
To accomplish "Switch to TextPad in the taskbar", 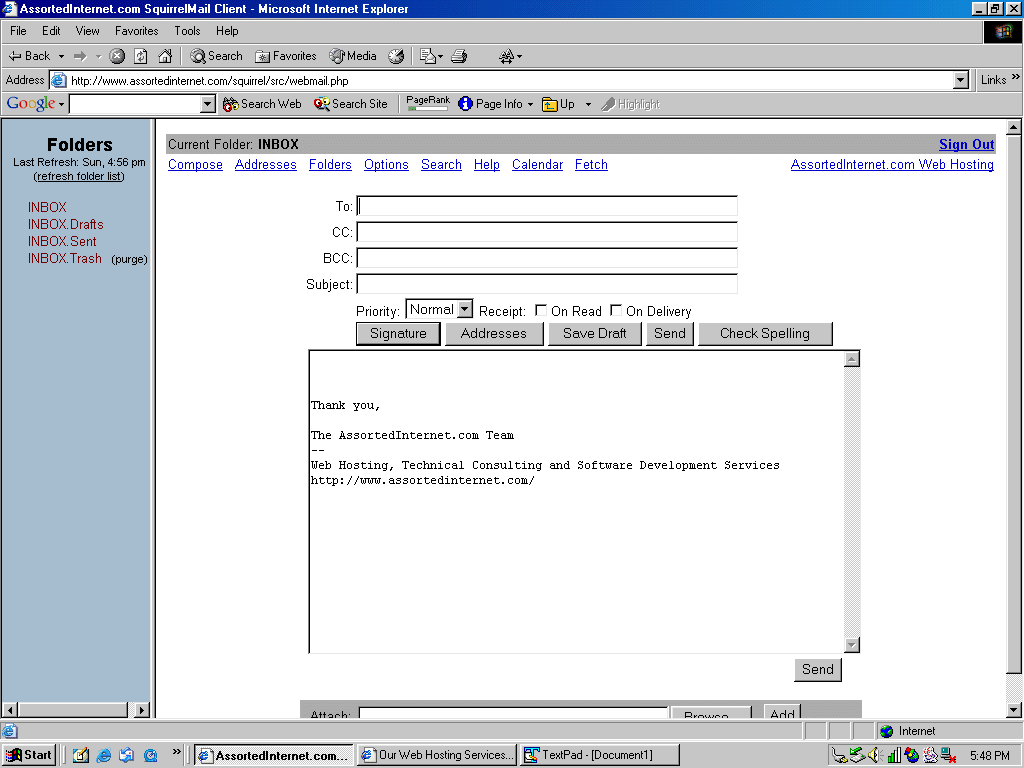I will (x=600, y=756).
